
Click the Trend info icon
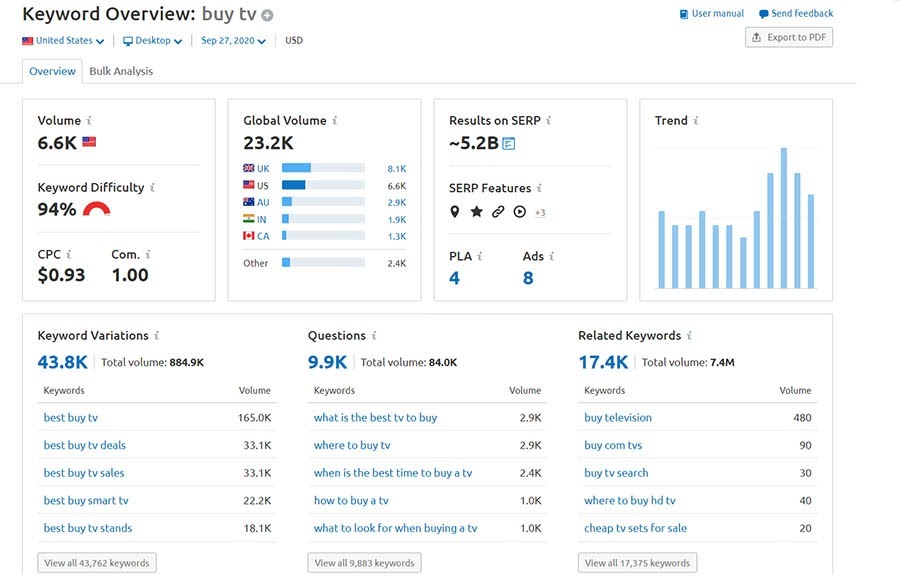696,121
